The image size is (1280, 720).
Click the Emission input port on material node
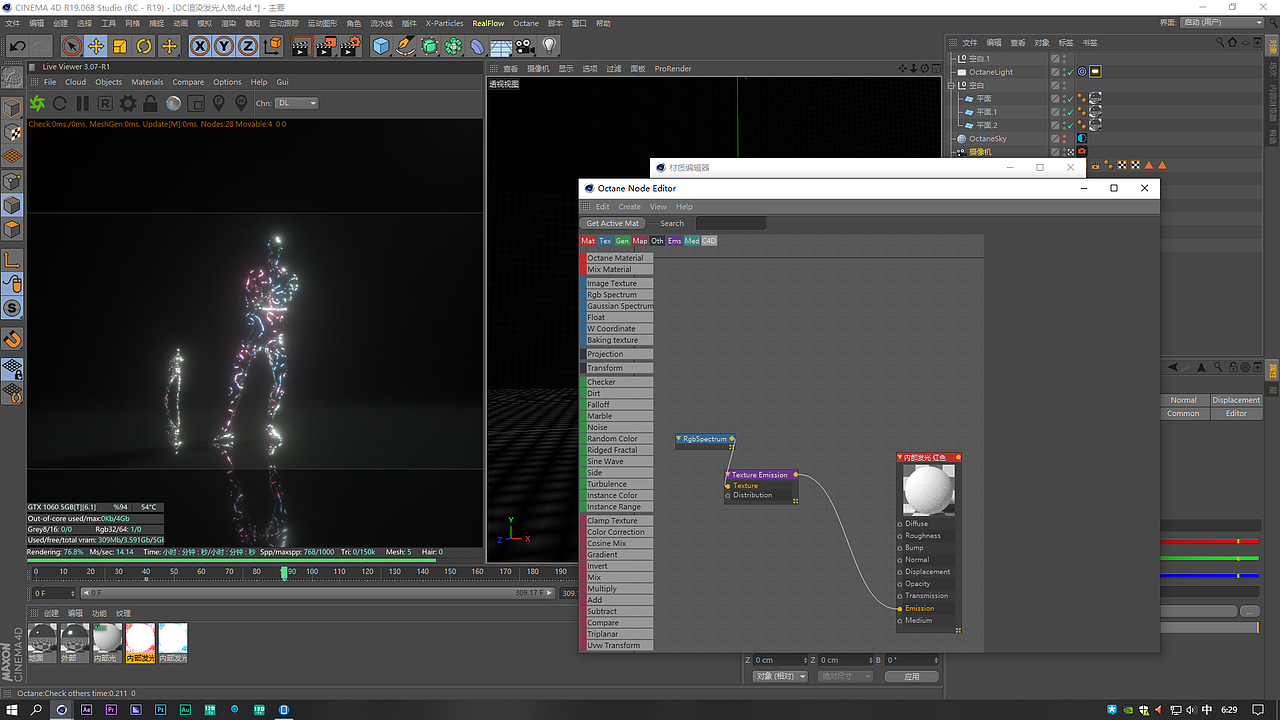[900, 608]
